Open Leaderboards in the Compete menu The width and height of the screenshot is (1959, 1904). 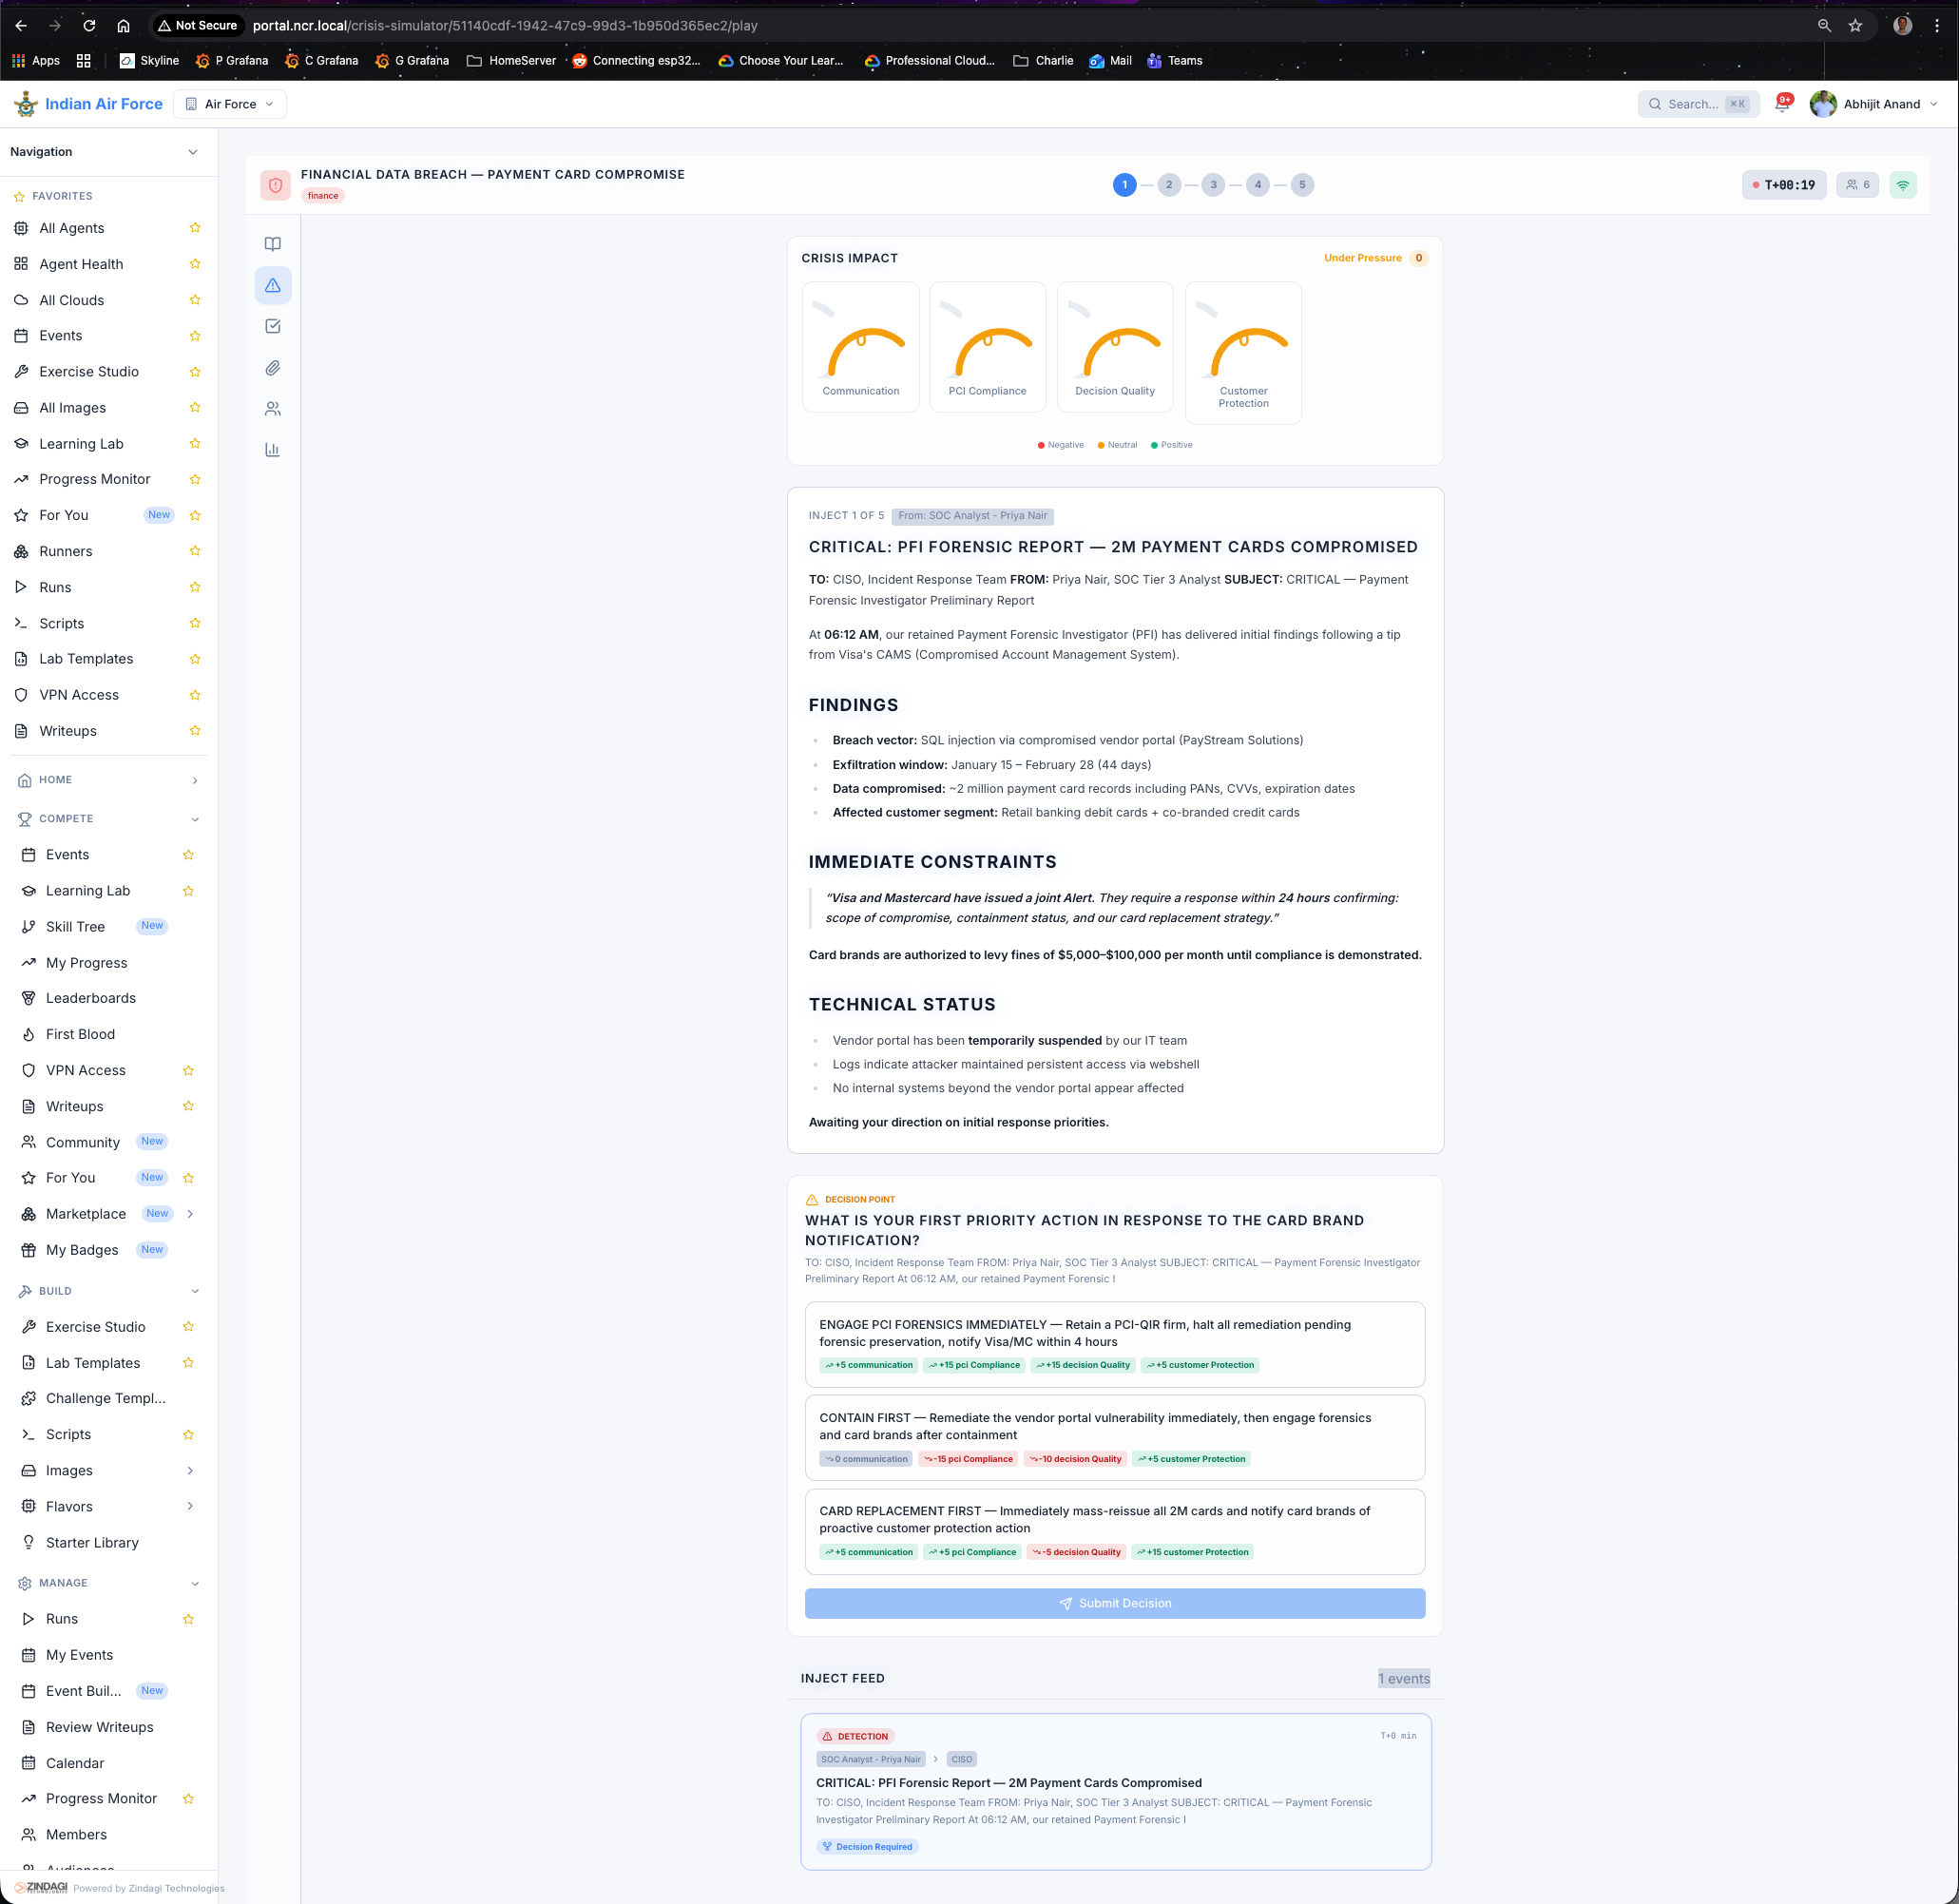(x=91, y=998)
